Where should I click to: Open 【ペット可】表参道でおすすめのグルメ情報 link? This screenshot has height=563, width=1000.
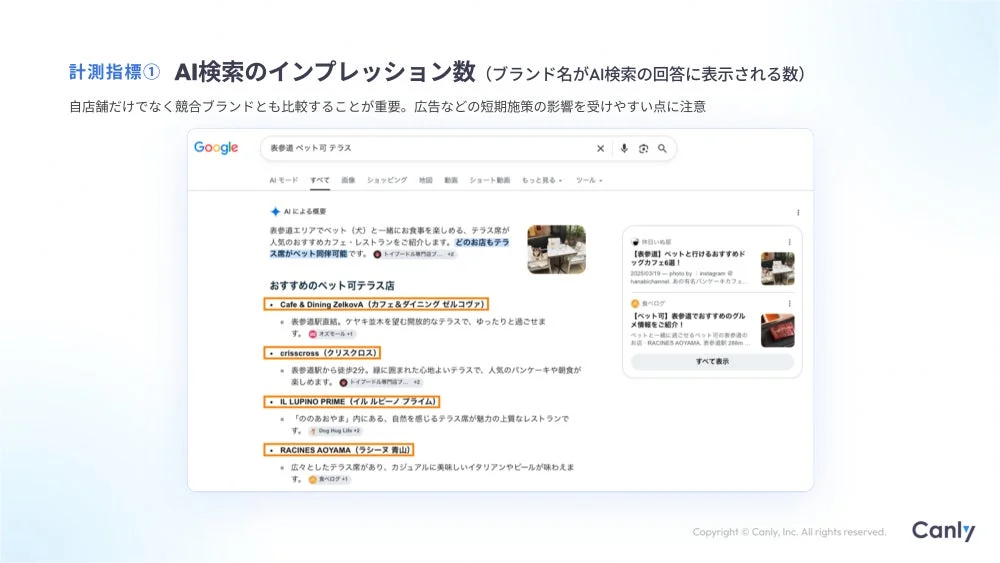[688, 320]
